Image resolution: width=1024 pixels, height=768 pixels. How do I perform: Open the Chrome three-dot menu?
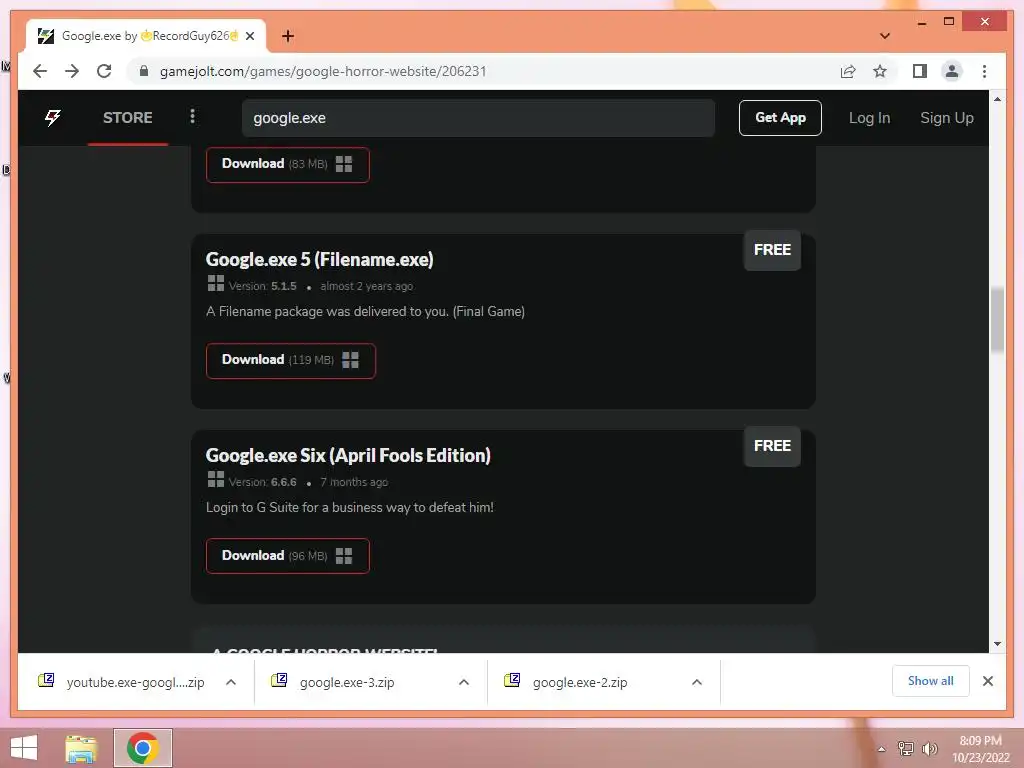point(984,71)
